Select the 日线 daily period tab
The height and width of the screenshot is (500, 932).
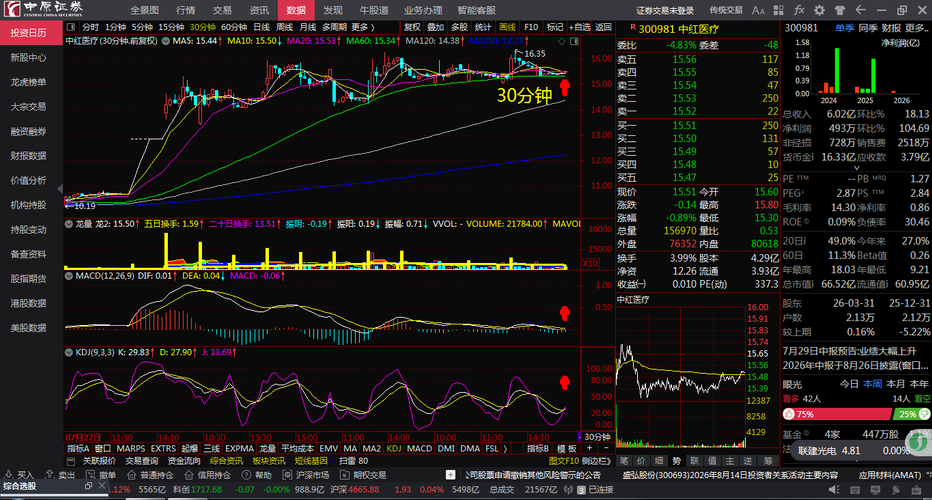coord(262,27)
